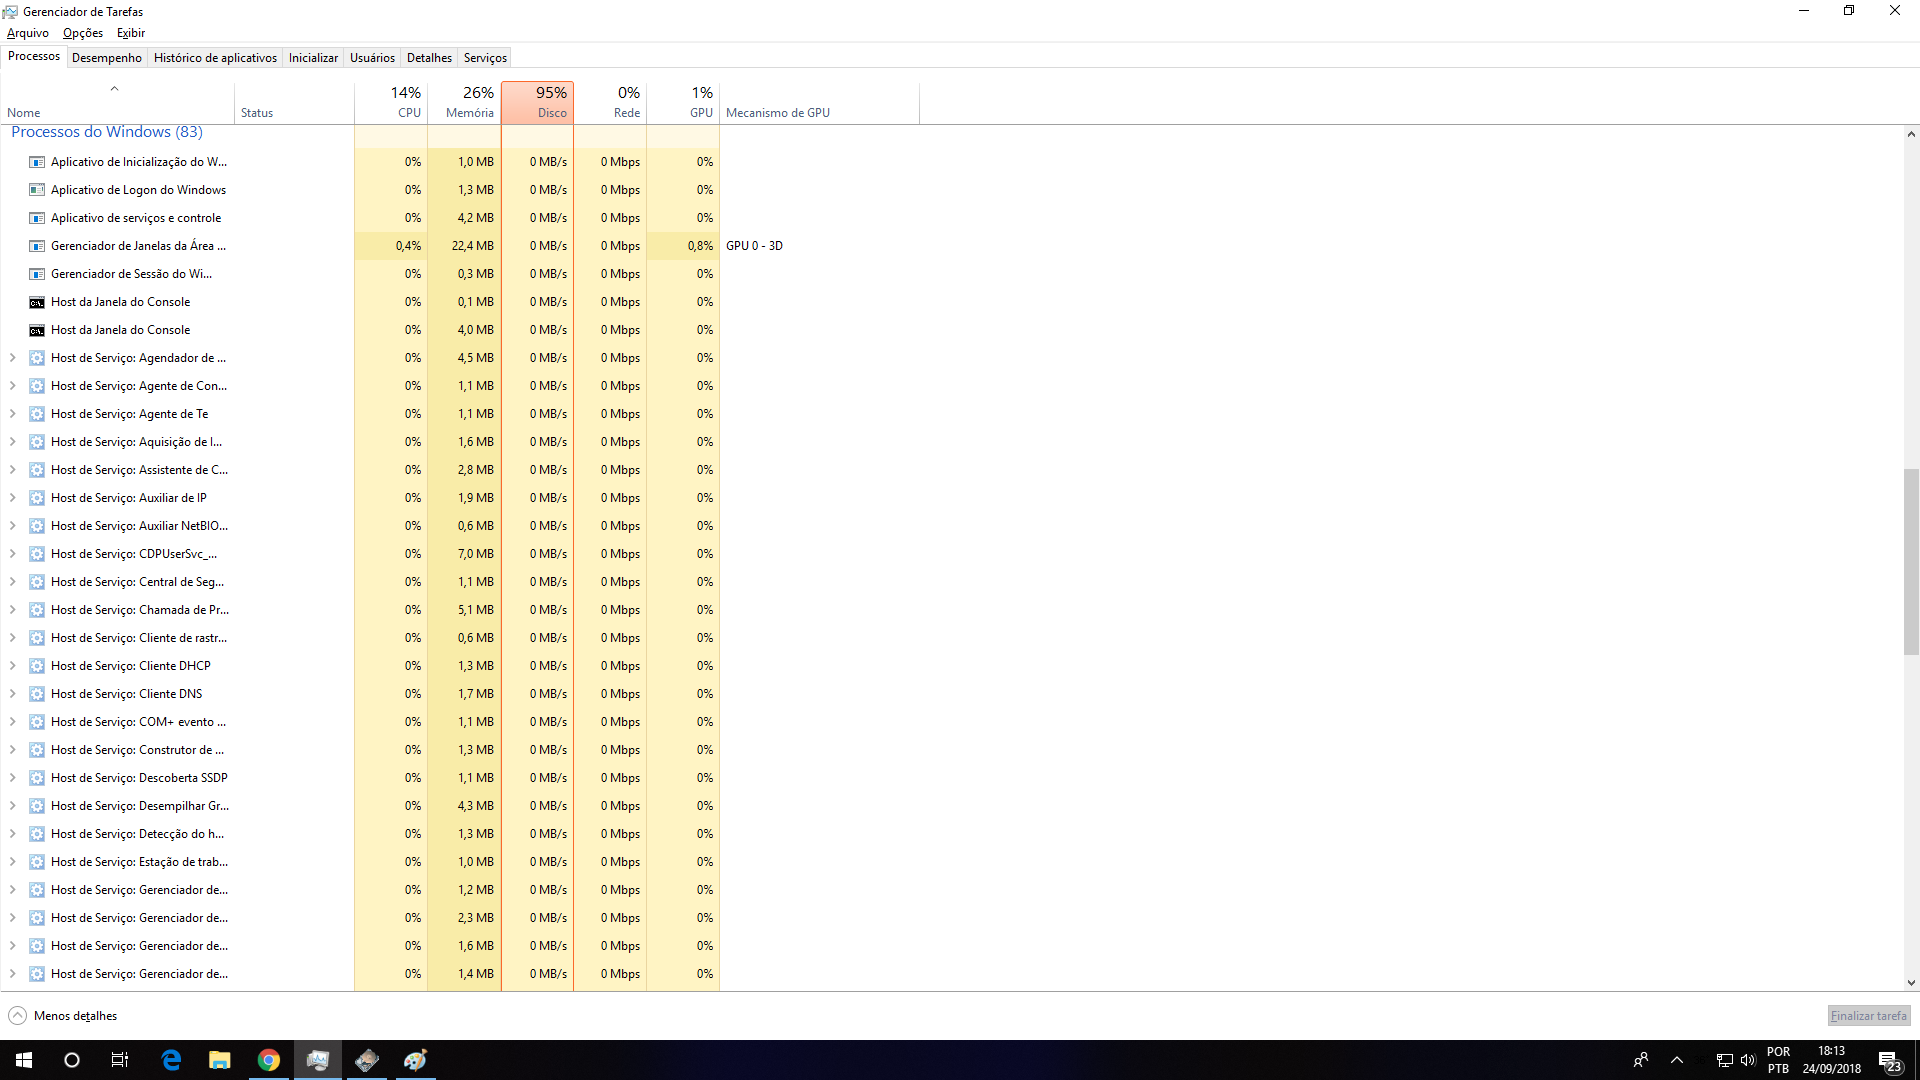Click the Aplicativo de serviços e controle icon
Viewport: 1920px width, 1080px height.
click(37, 218)
